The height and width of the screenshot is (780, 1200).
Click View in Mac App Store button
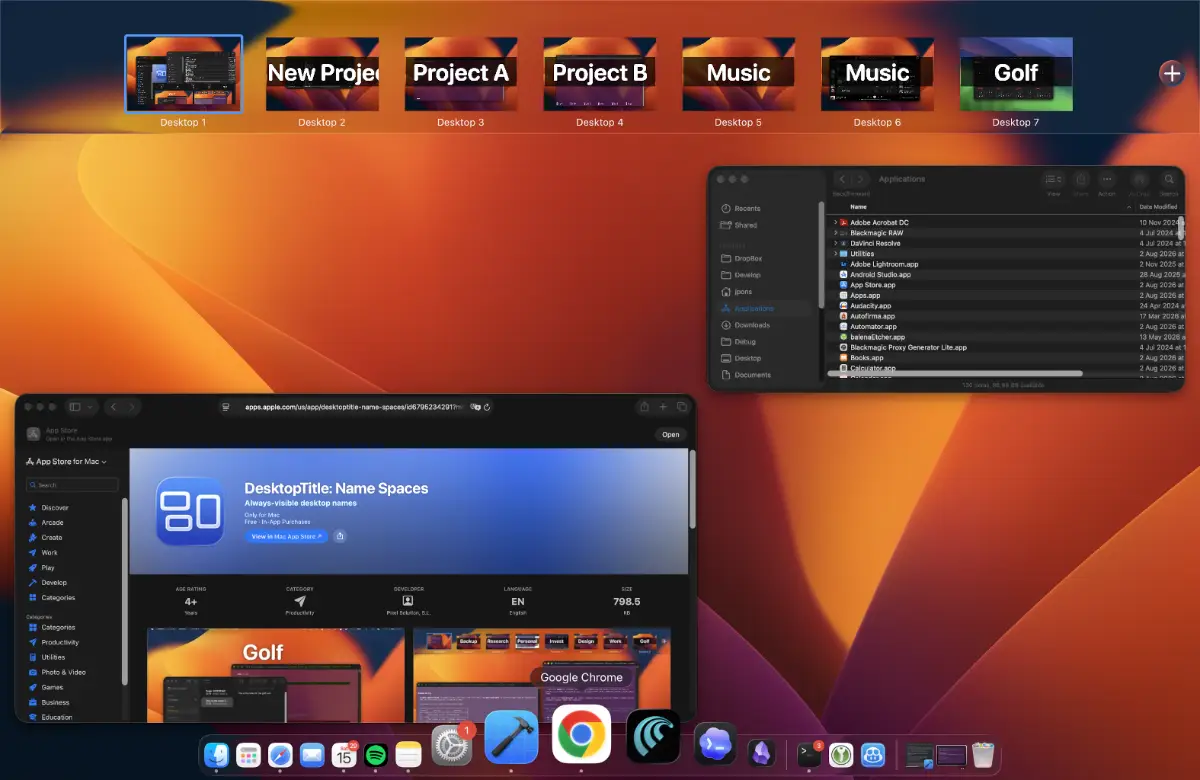pos(286,537)
